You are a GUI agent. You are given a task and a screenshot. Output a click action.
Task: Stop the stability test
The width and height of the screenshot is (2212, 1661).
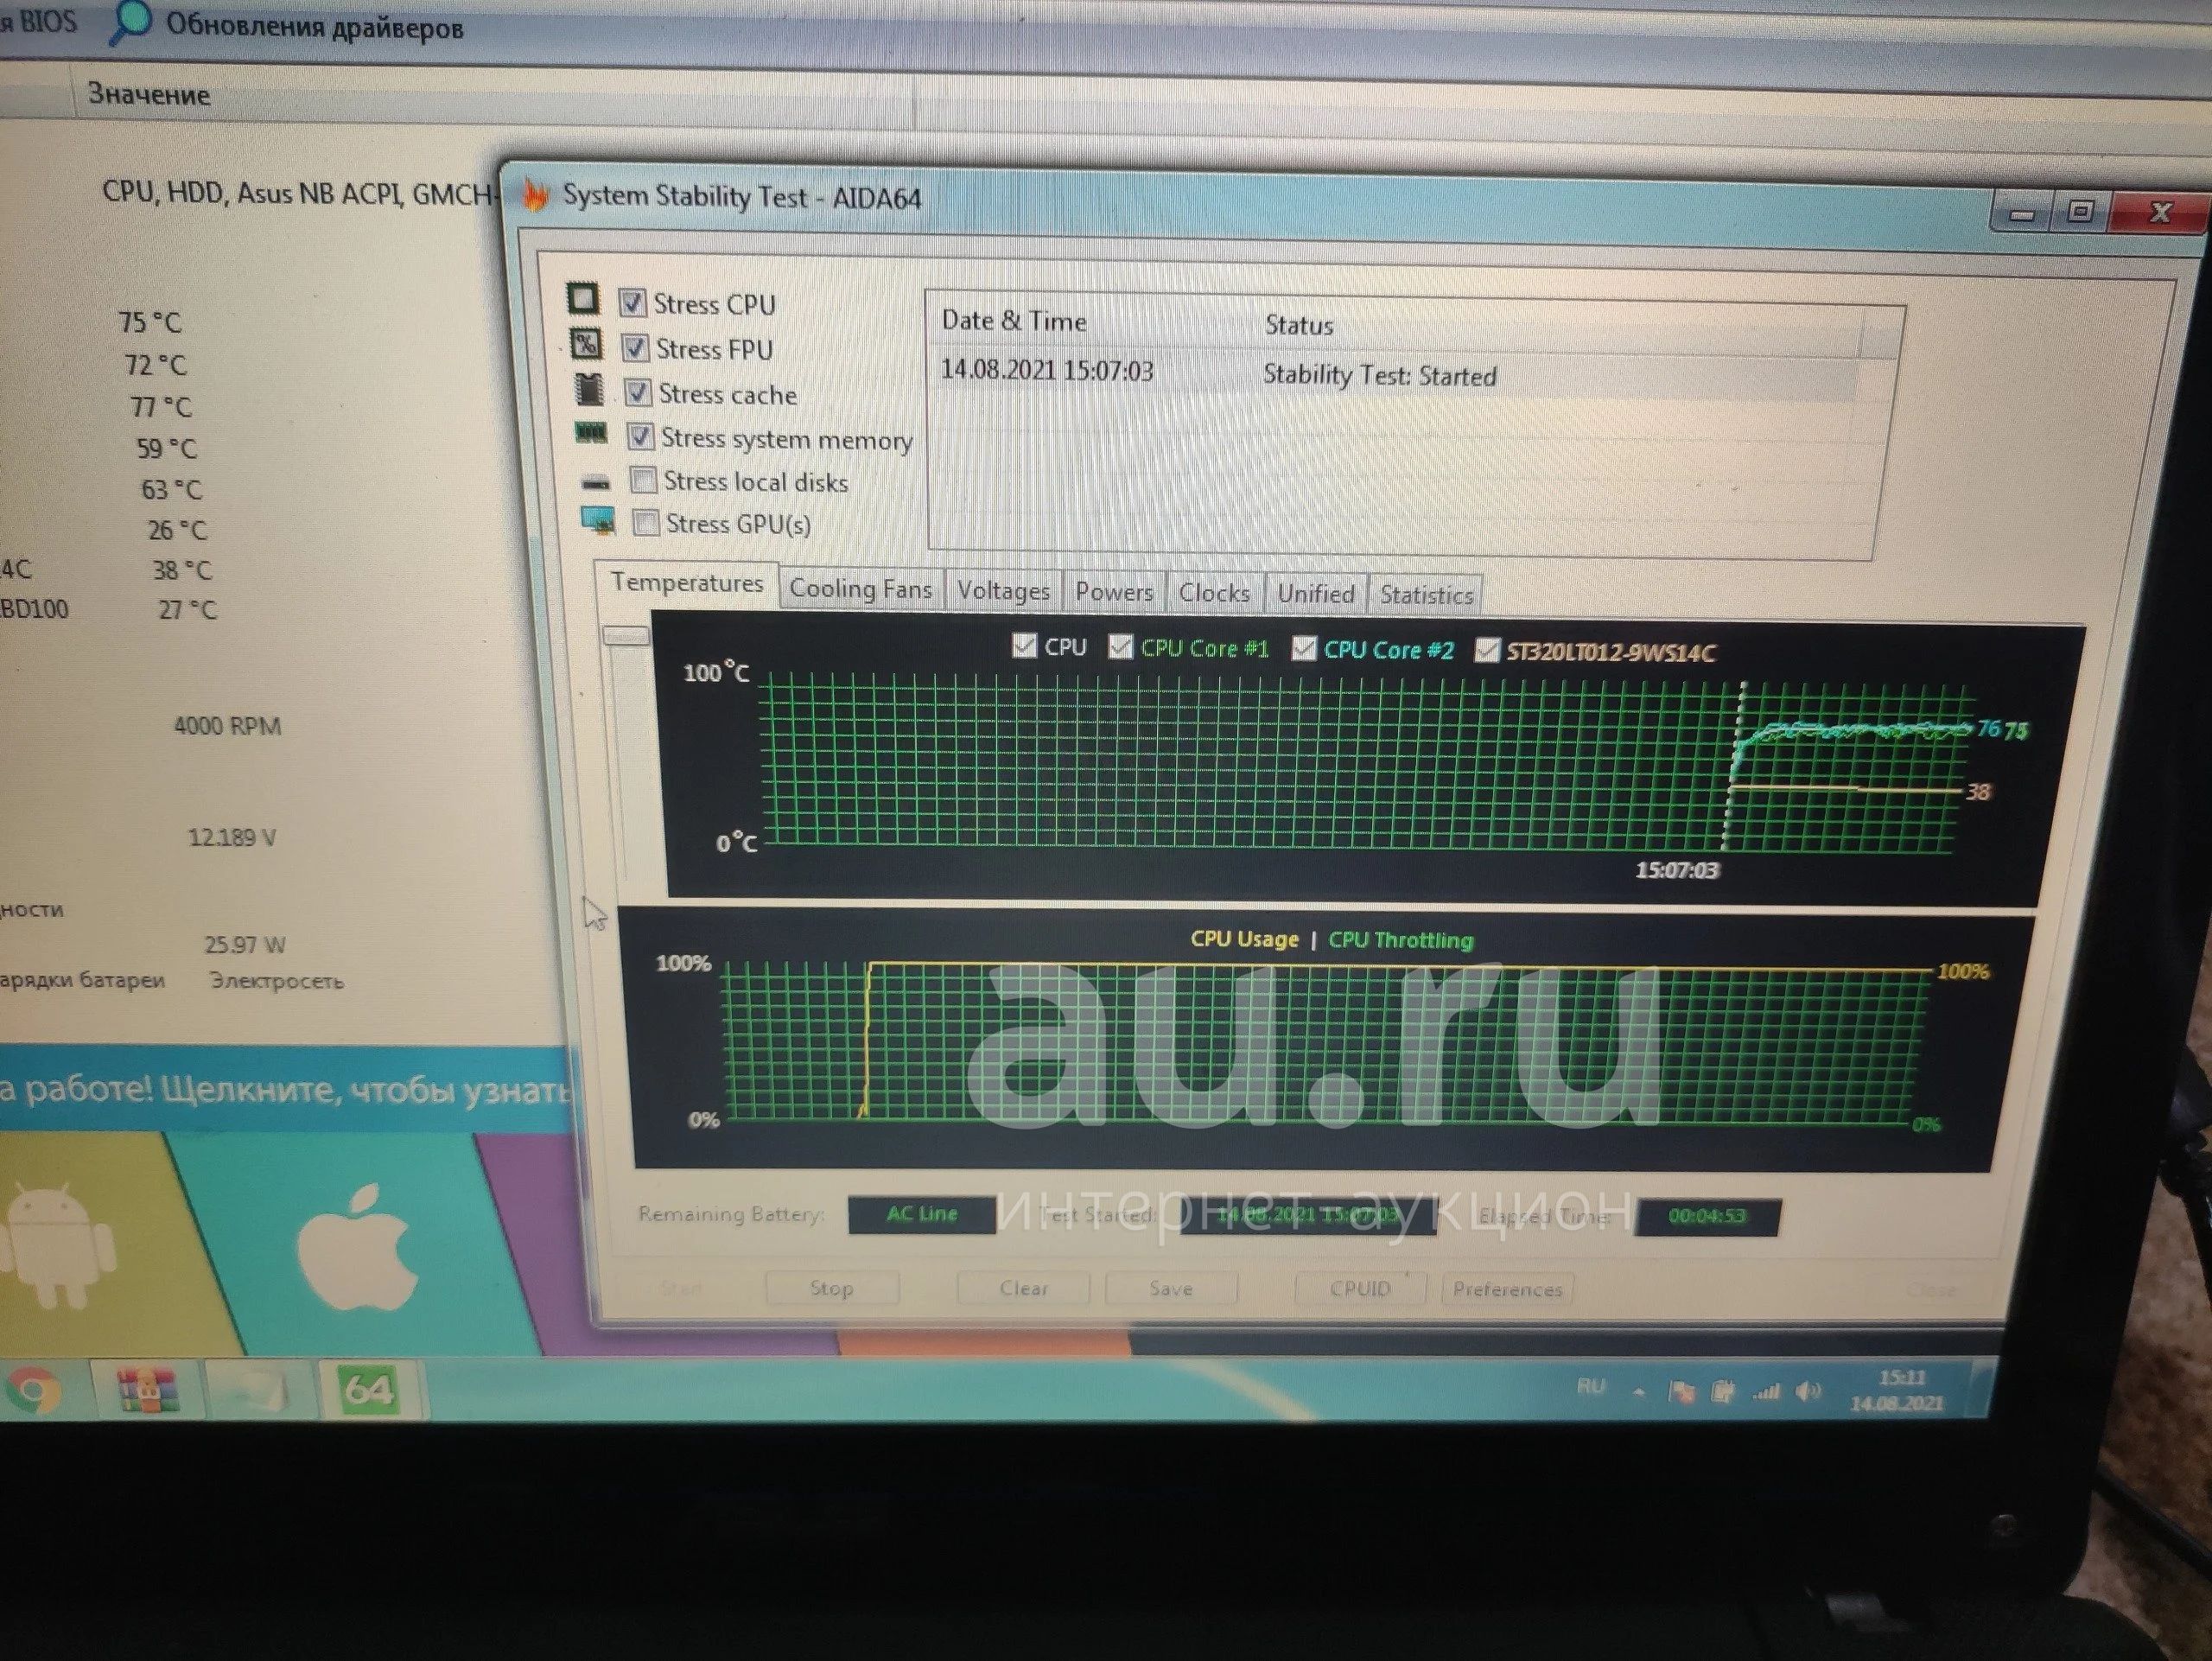[831, 1288]
